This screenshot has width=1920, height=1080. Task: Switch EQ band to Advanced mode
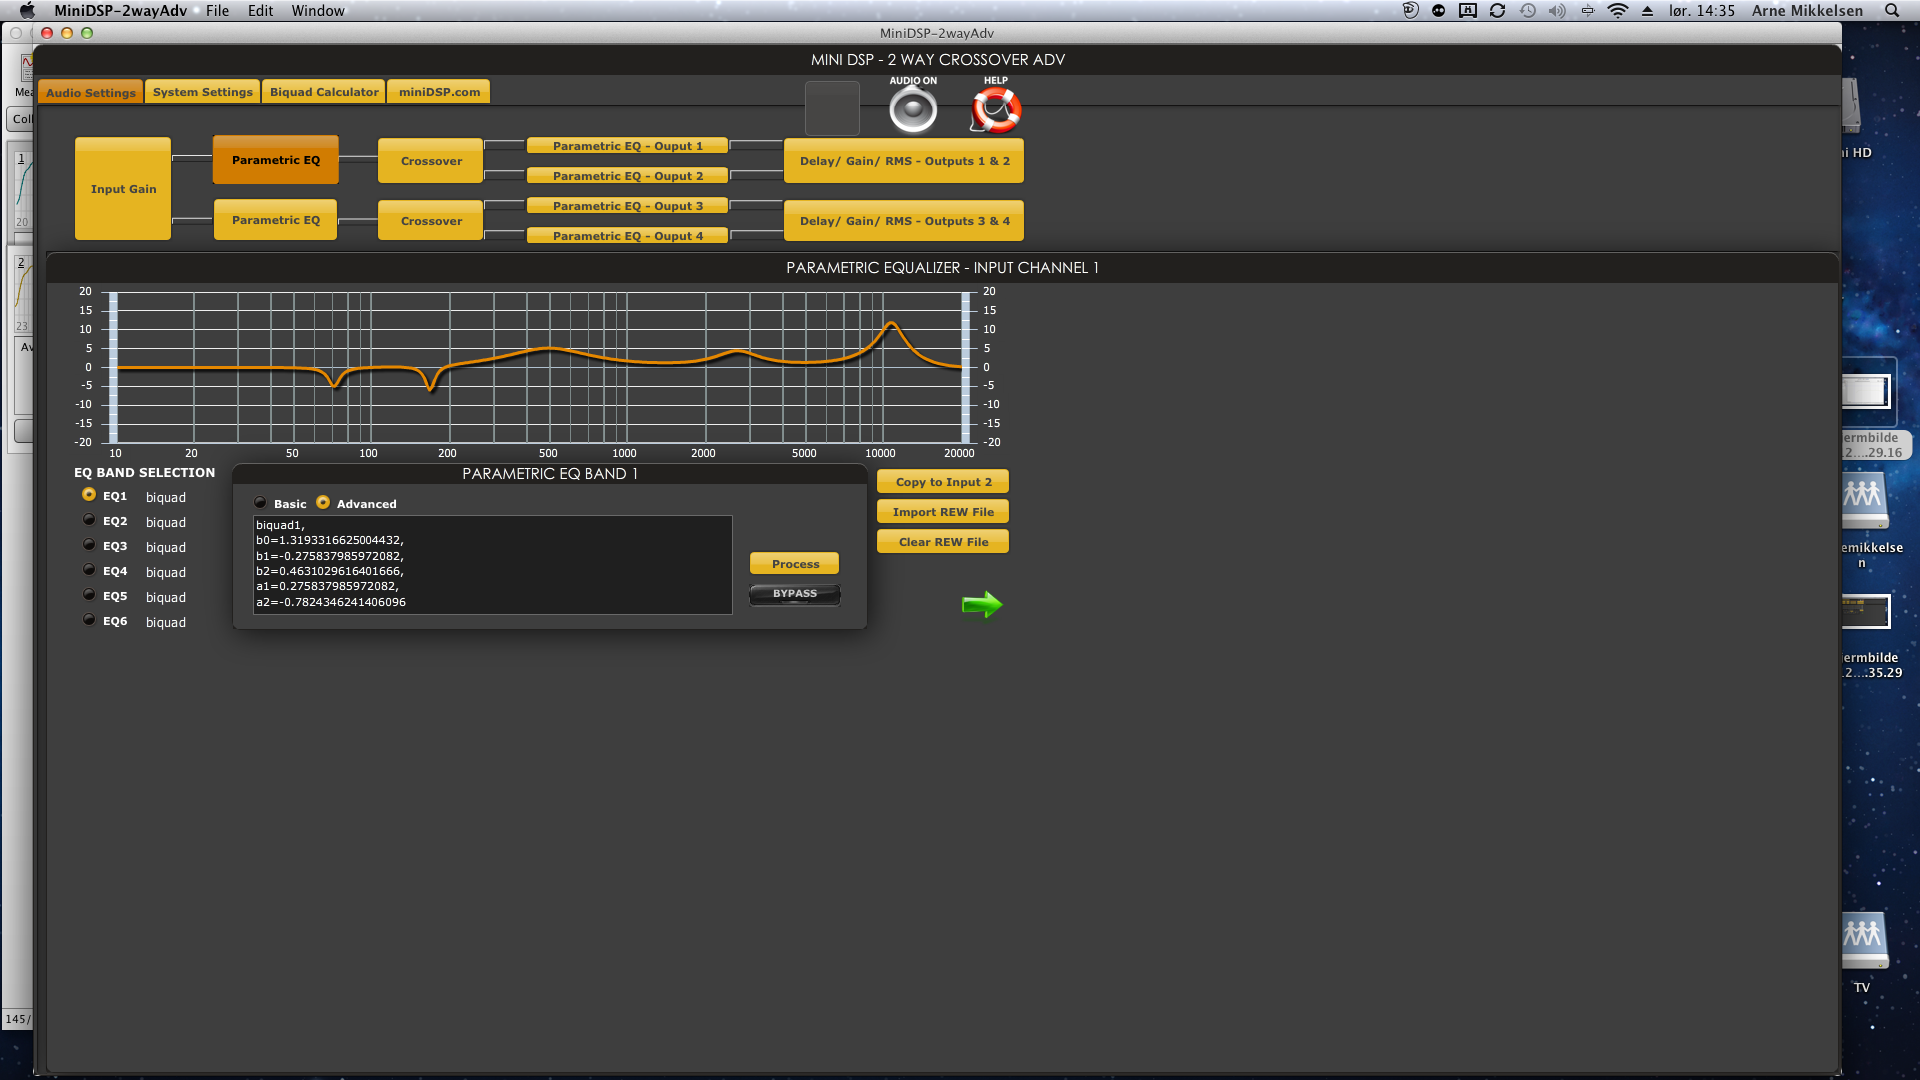click(x=323, y=503)
